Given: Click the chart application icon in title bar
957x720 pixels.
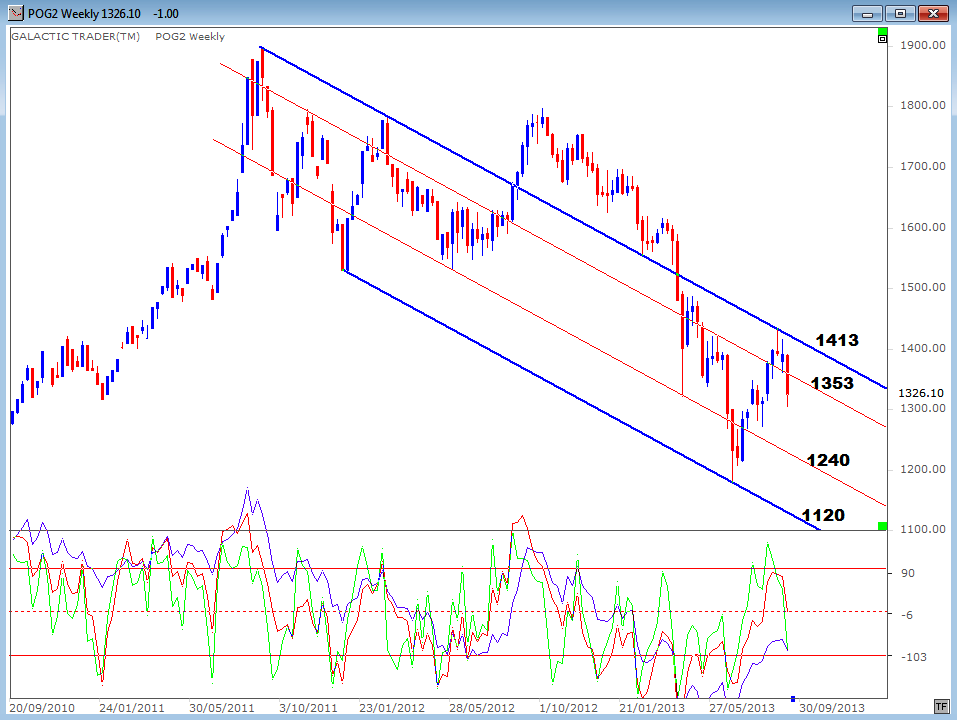Looking at the screenshot, I should (16, 13).
